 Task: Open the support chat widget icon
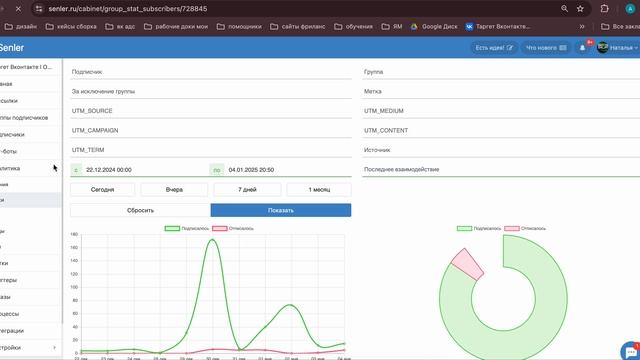(631, 351)
